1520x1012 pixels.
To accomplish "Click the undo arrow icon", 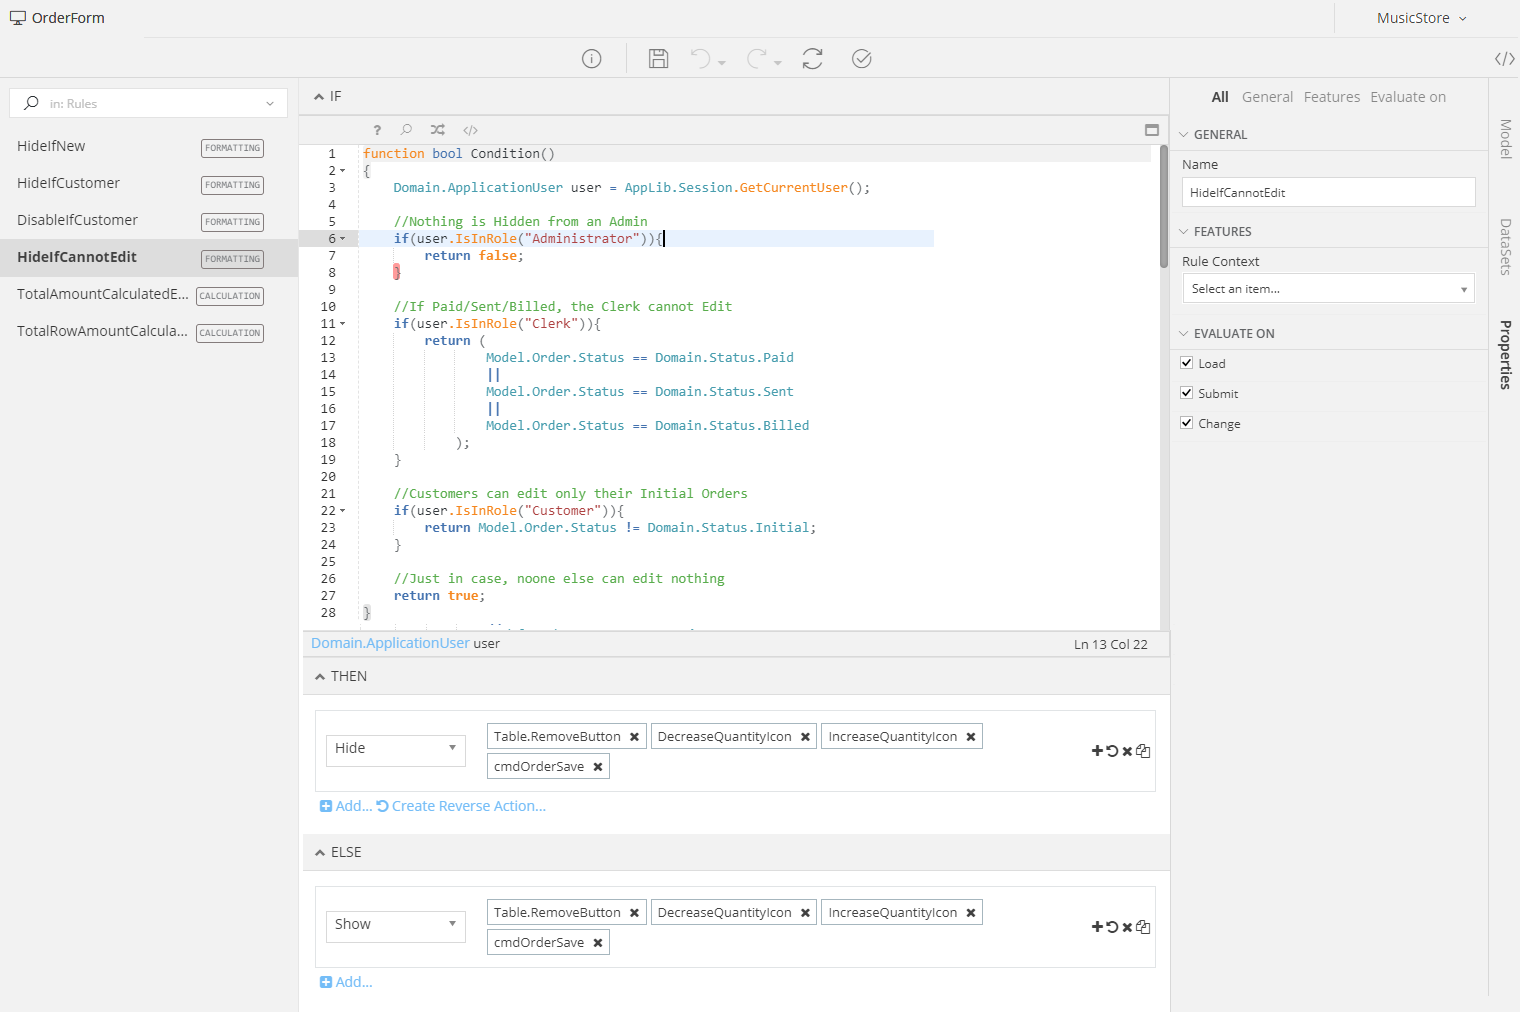I will pyautogui.click(x=700, y=59).
